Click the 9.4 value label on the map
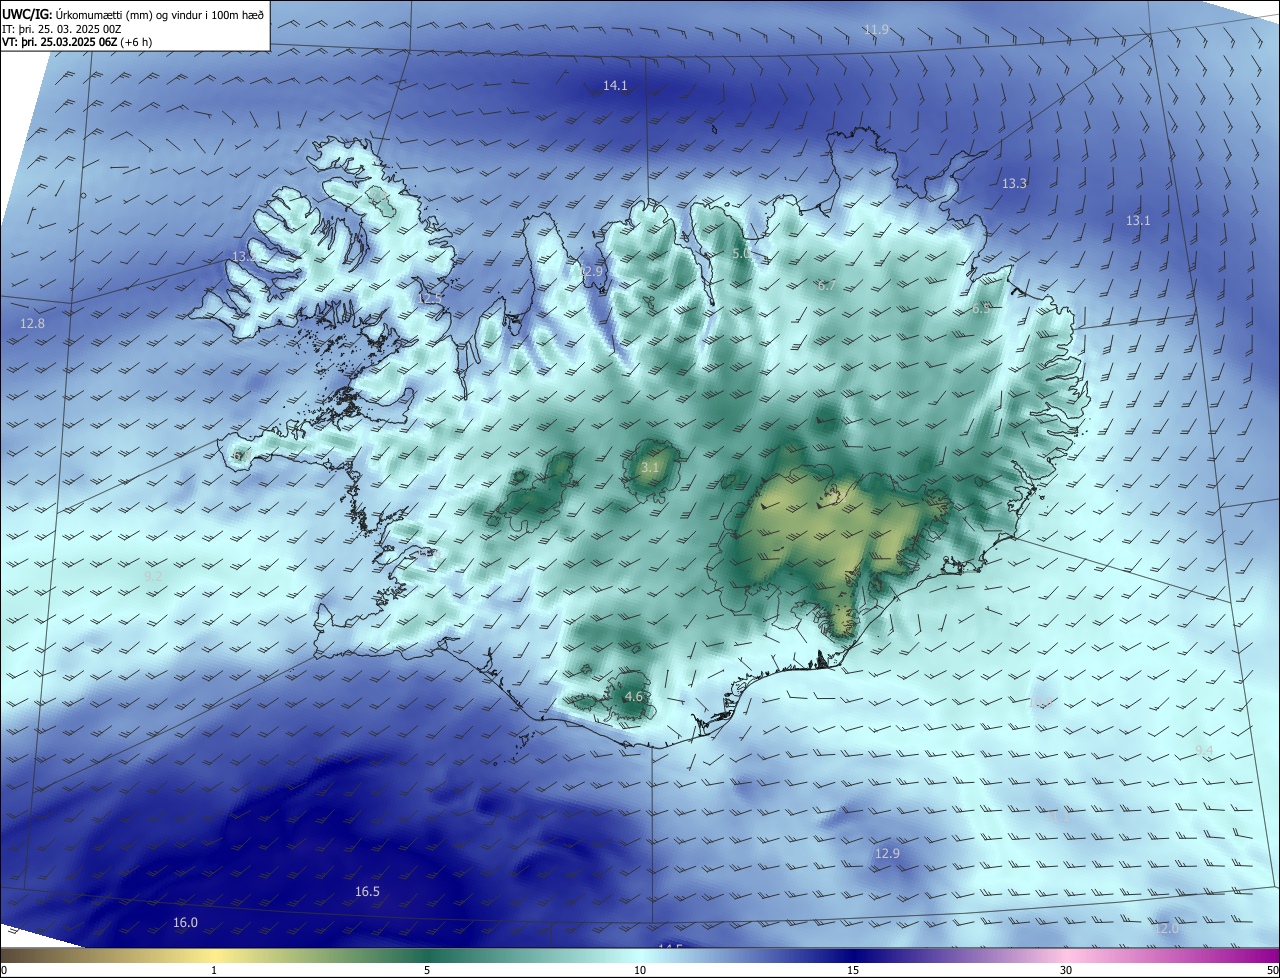This screenshot has height=978, width=1280. click(1204, 750)
